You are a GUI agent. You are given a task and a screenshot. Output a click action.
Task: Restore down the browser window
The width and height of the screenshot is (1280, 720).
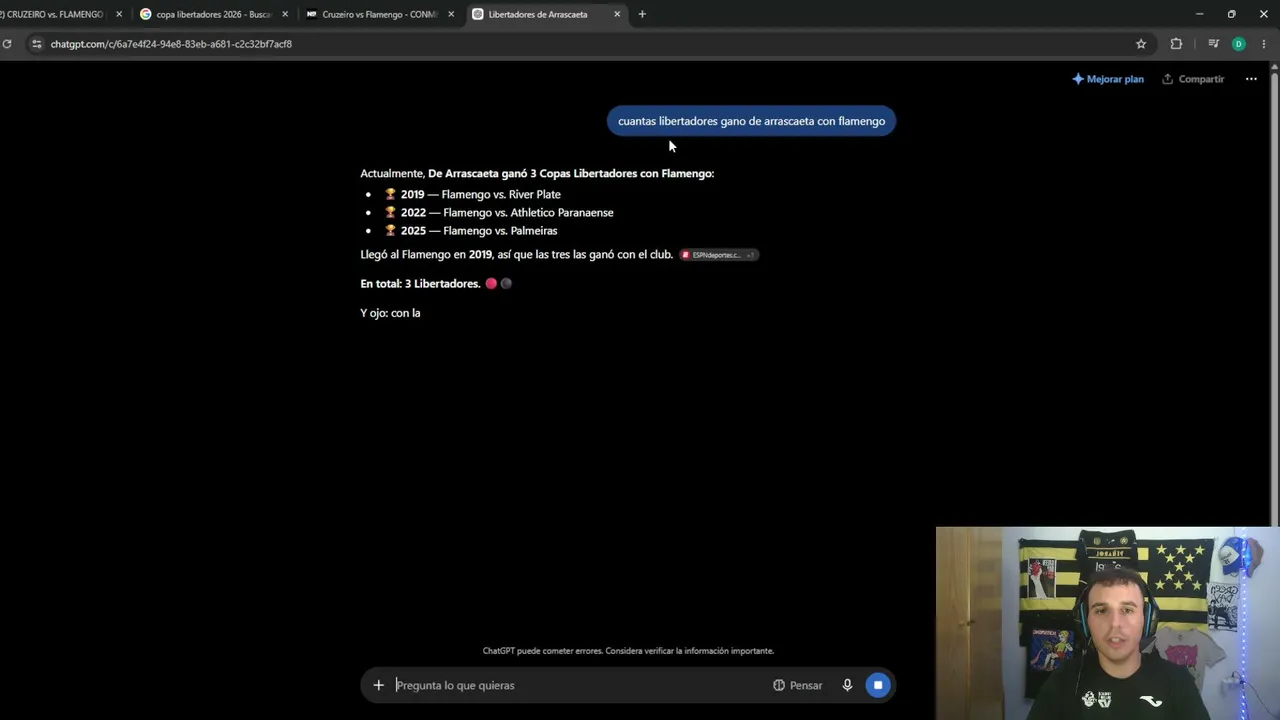[1231, 14]
